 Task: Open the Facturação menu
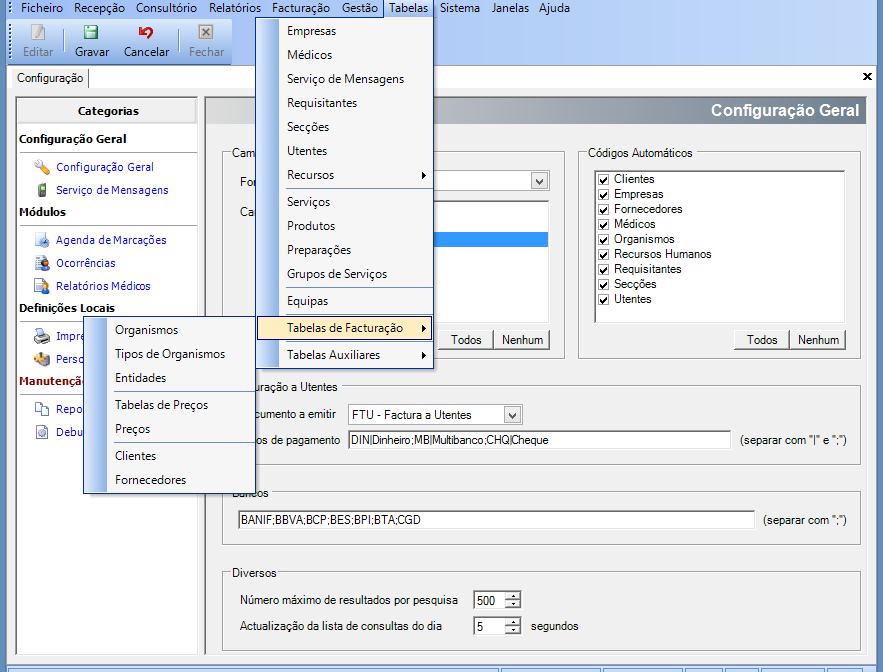(x=301, y=8)
